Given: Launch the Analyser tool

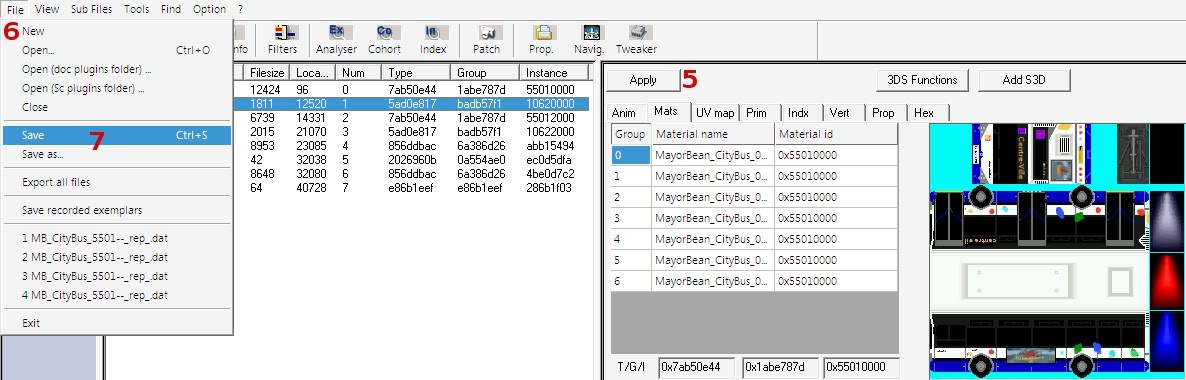Looking at the screenshot, I should point(336,39).
